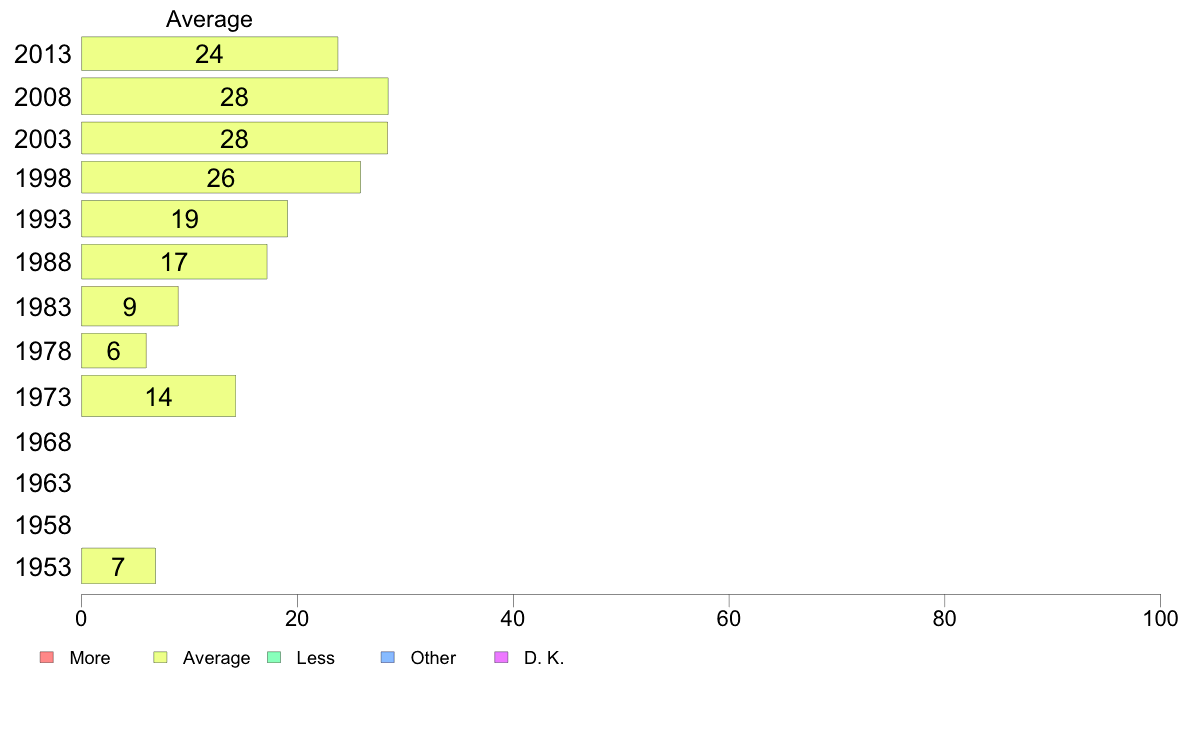This screenshot has width=1188, height=736.
Task: Click the blue Other legend swatch
Action: click(387, 657)
